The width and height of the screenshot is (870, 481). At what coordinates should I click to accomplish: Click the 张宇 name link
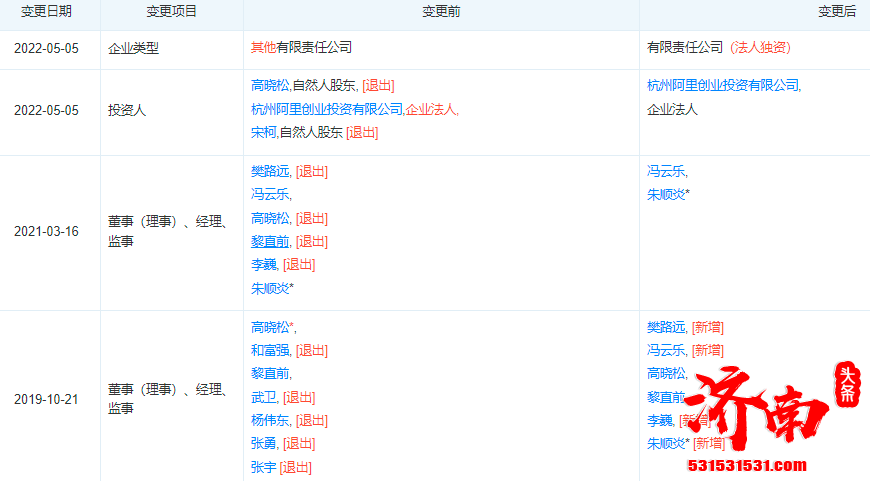click(x=264, y=467)
